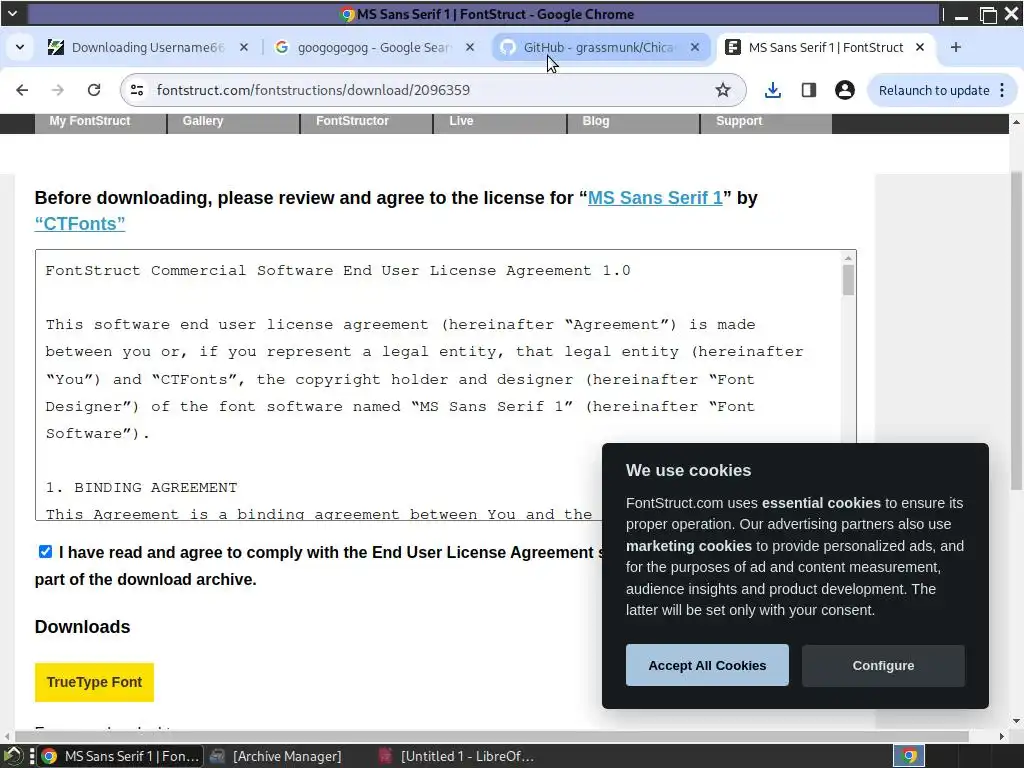The width and height of the screenshot is (1024, 768).
Task: Close the GitHub grassmunk tab
Action: (695, 47)
